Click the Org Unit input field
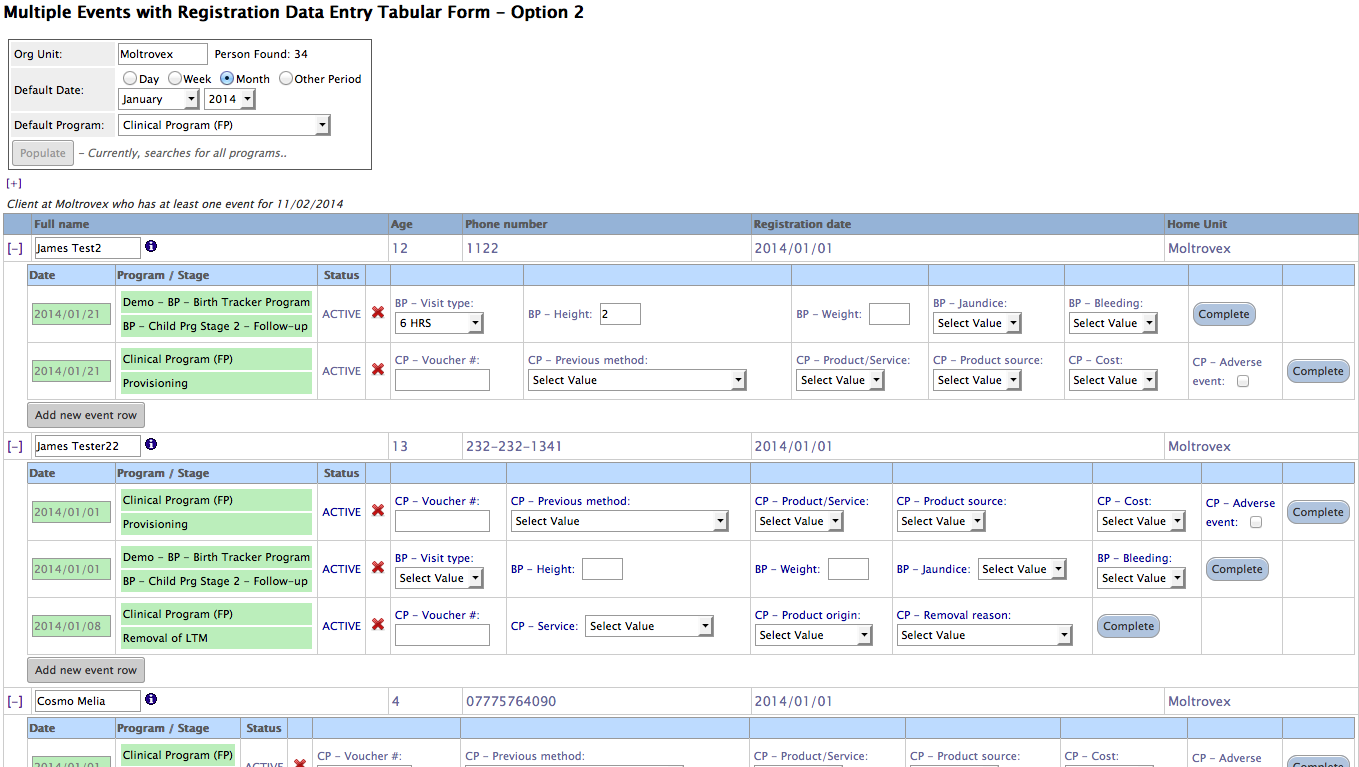 click(x=162, y=54)
